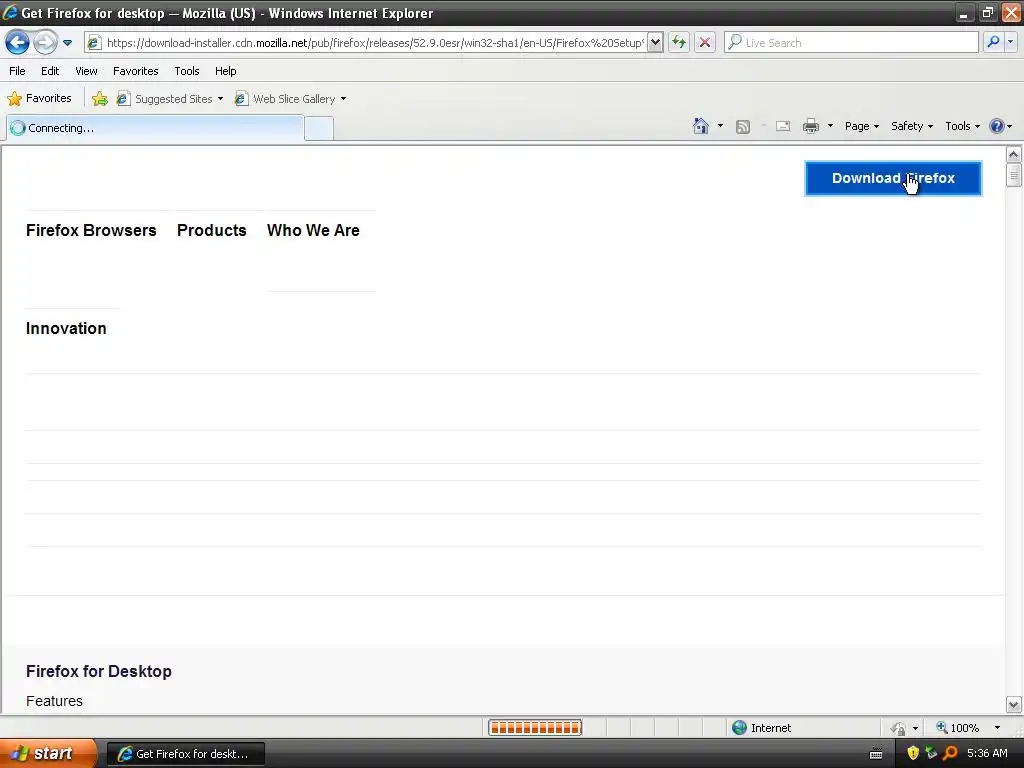Click the Features link
This screenshot has height=768, width=1024.
54,701
